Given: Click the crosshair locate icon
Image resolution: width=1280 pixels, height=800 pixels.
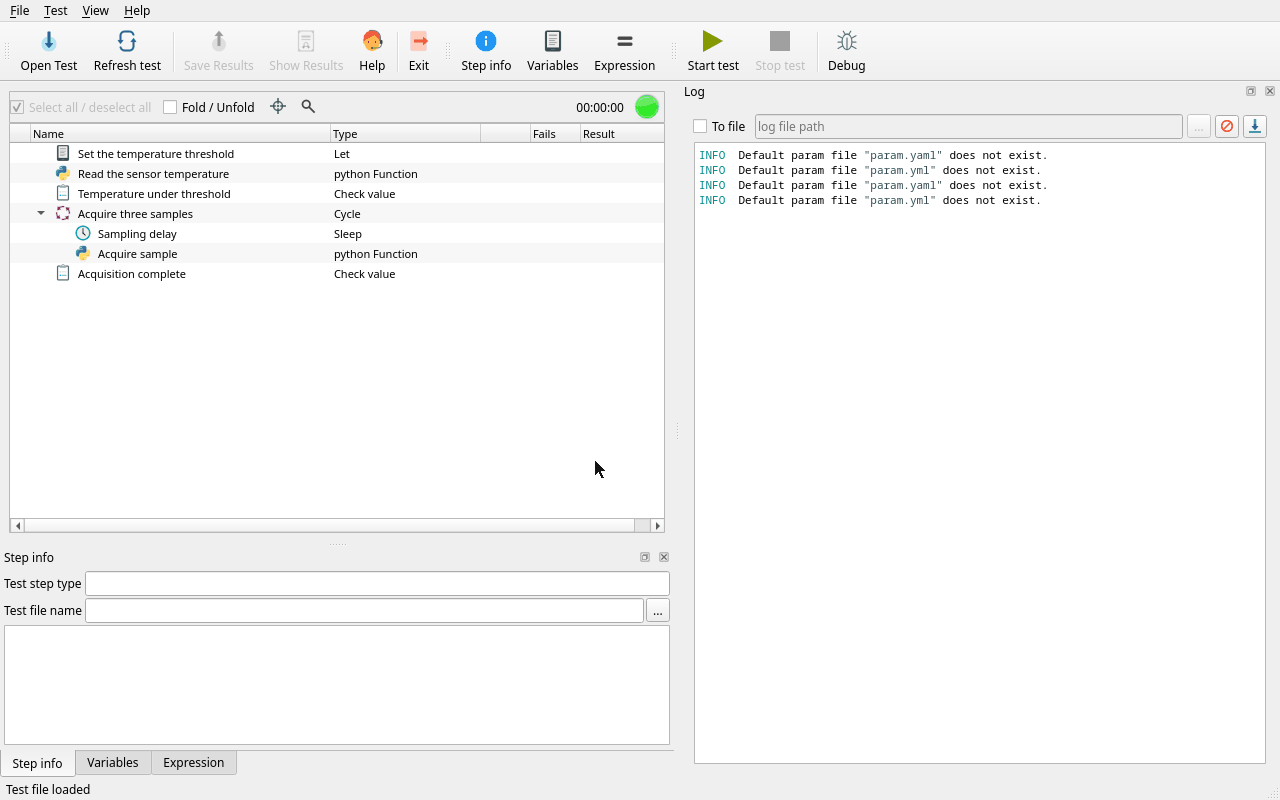Looking at the screenshot, I should click(278, 106).
